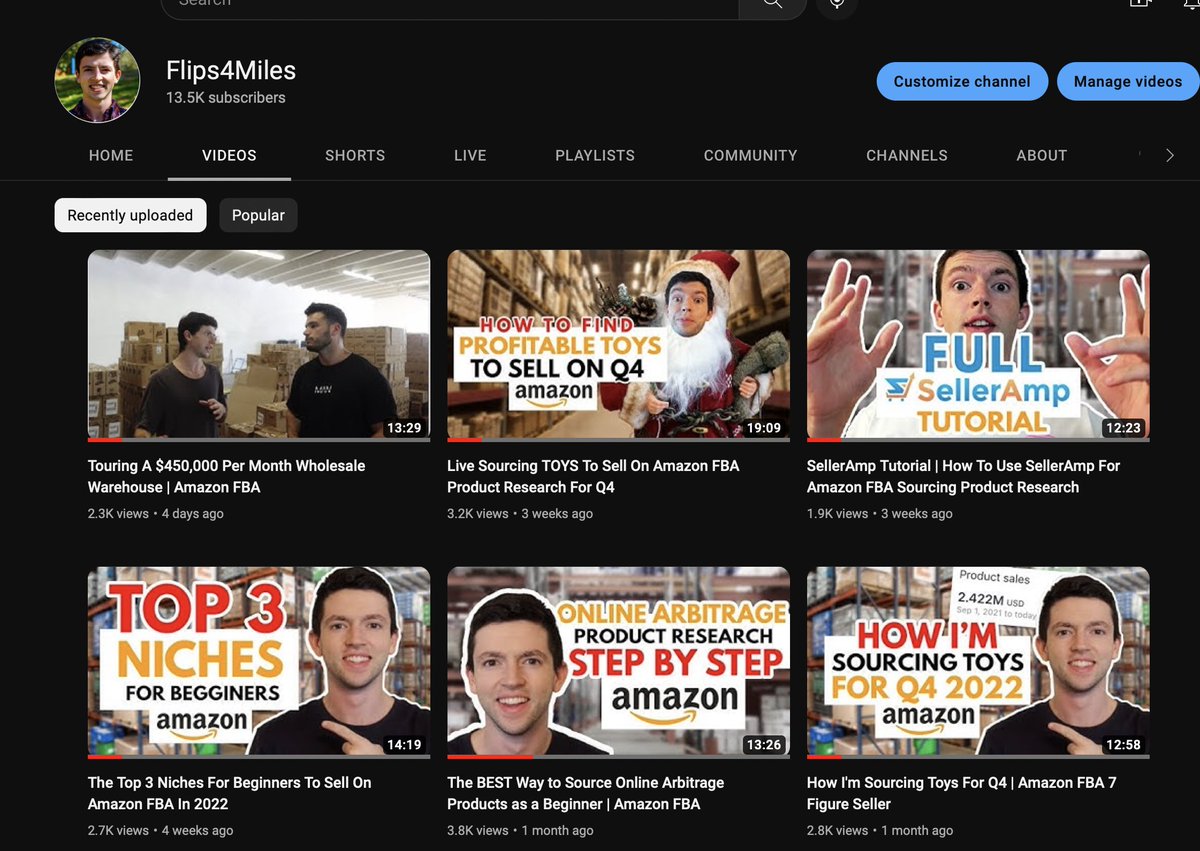Select the Recently uploaded filter chip
1200x851 pixels.
130,215
